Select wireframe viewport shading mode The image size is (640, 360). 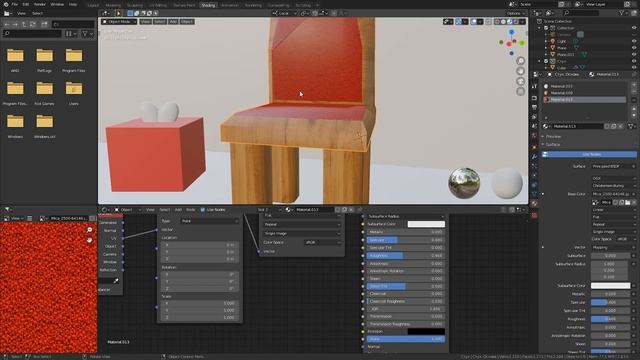point(498,22)
